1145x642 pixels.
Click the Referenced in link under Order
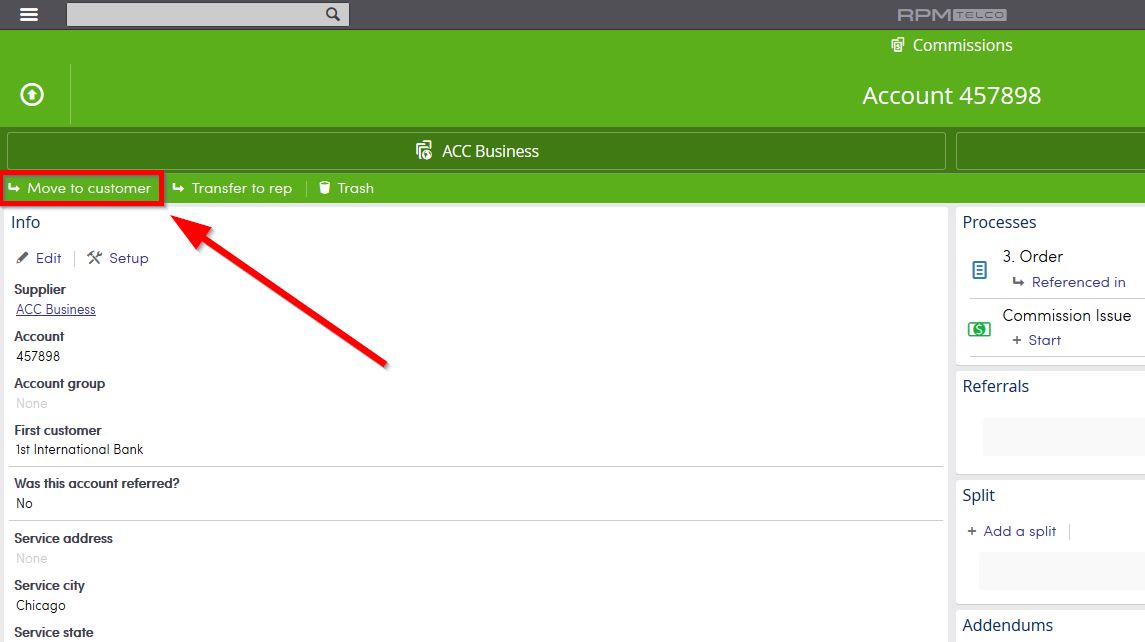click(x=1080, y=282)
